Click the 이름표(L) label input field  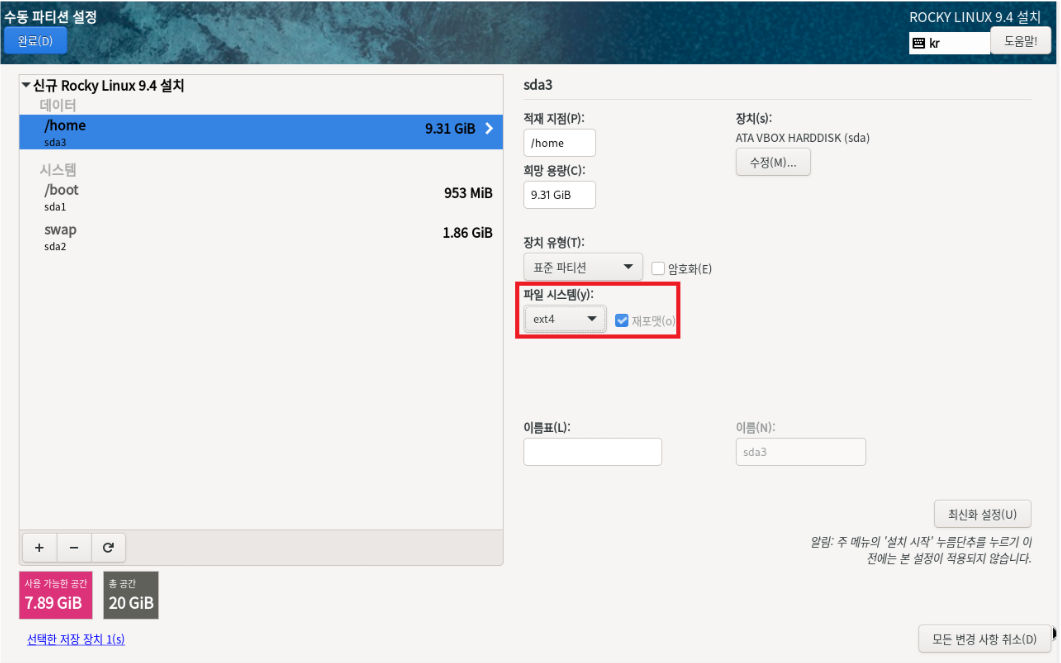point(592,452)
